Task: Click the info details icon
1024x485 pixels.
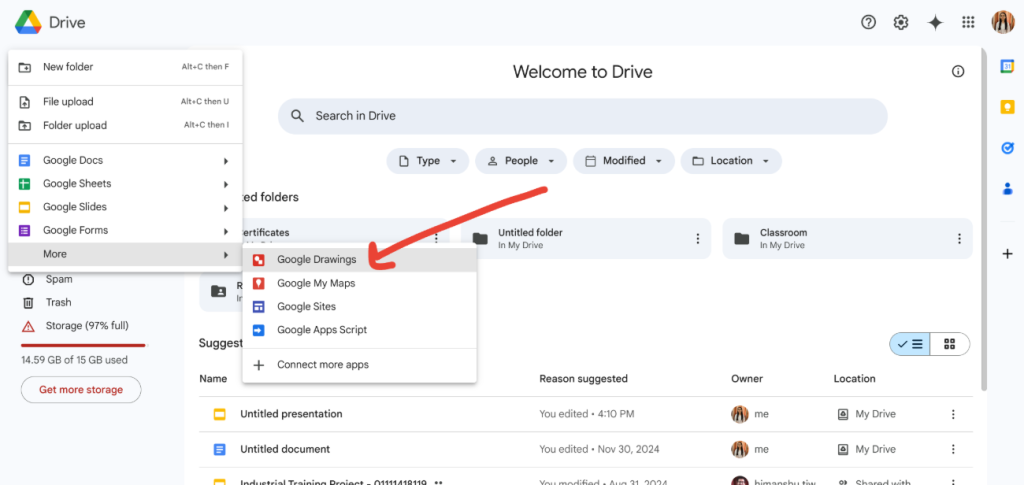Action: tap(958, 71)
